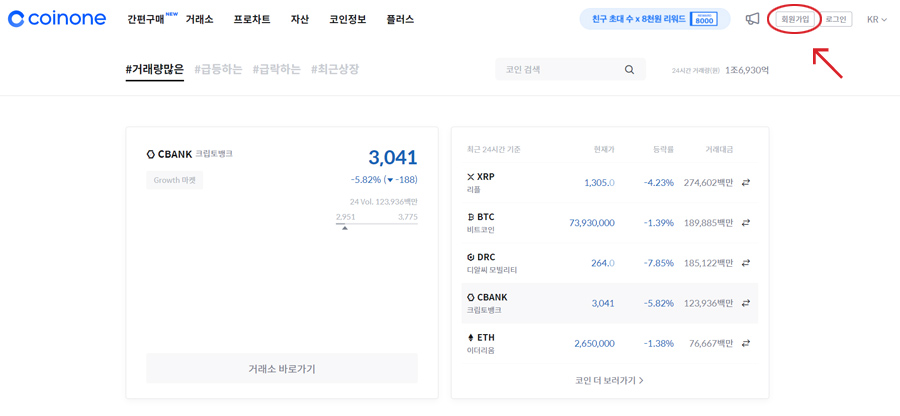Select the #급등하는 tab
Viewport: 900px width, 416px height.
tap(218, 70)
